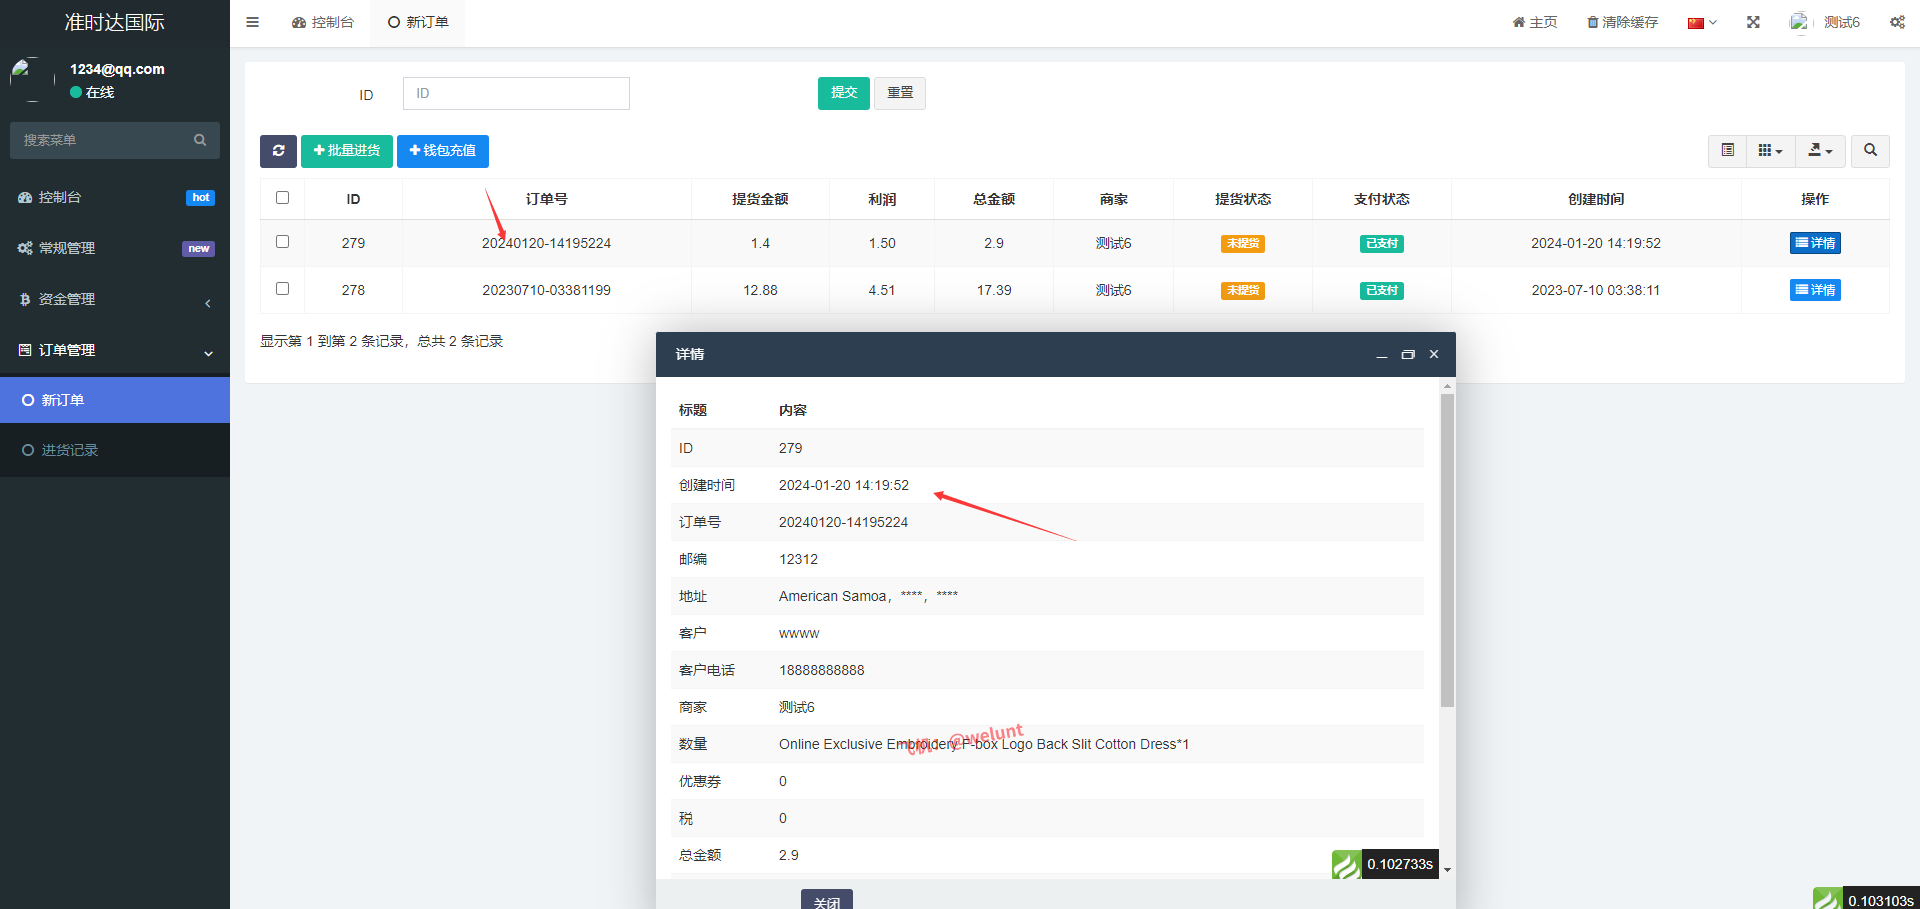Expand the 资金管理 sidebar menu
This screenshot has height=909, width=1920.
(115, 300)
